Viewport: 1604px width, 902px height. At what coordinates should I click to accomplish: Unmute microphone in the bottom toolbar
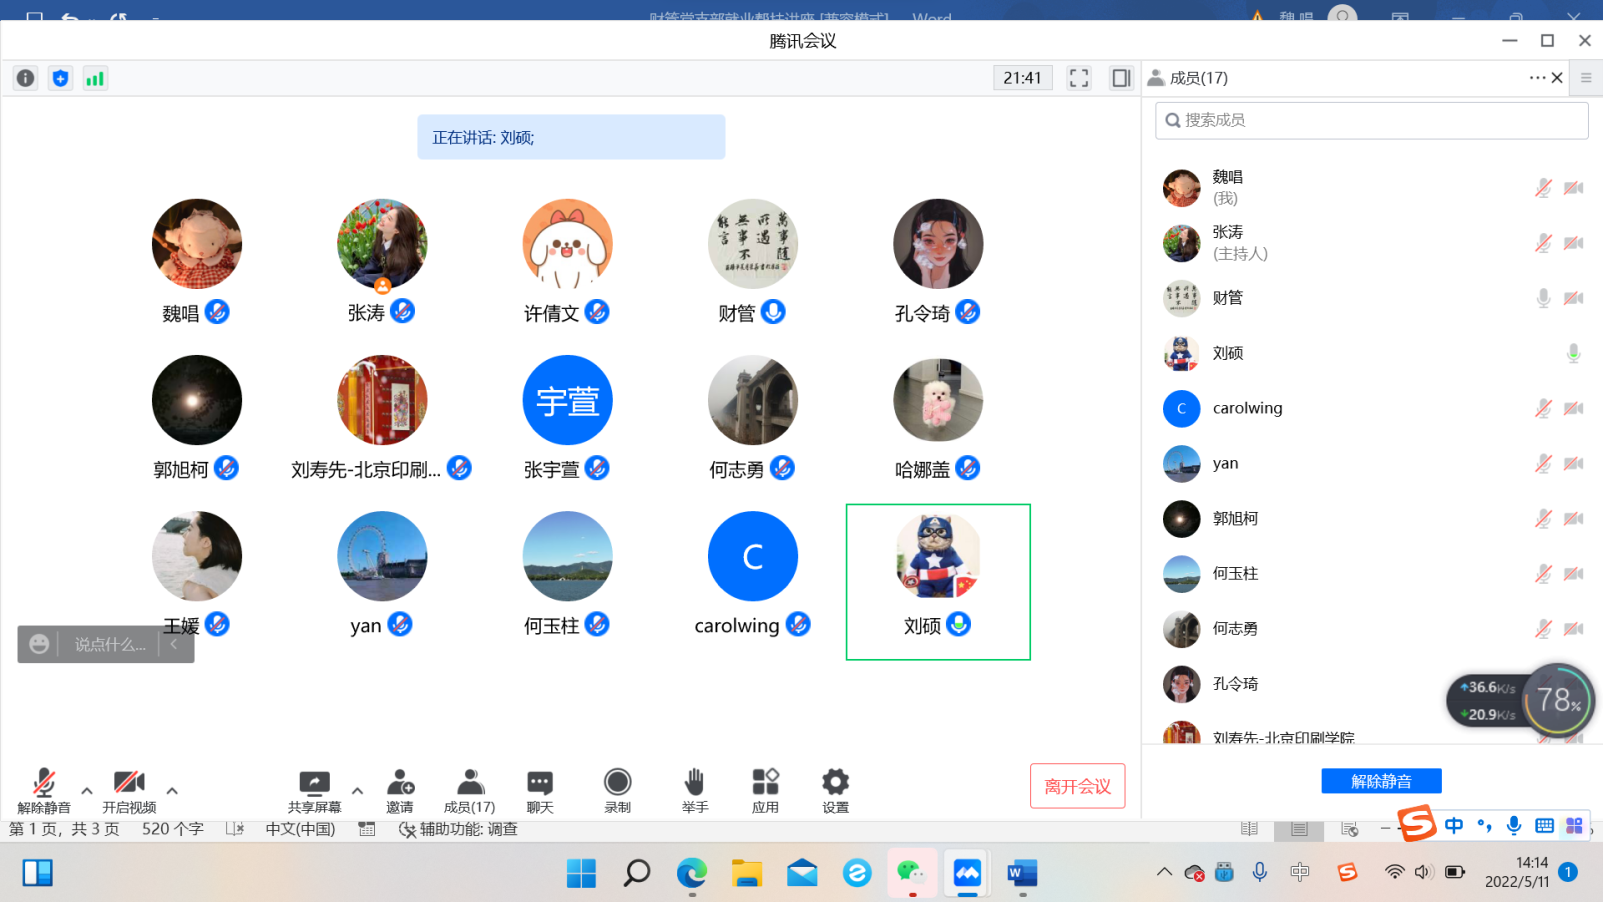point(44,791)
